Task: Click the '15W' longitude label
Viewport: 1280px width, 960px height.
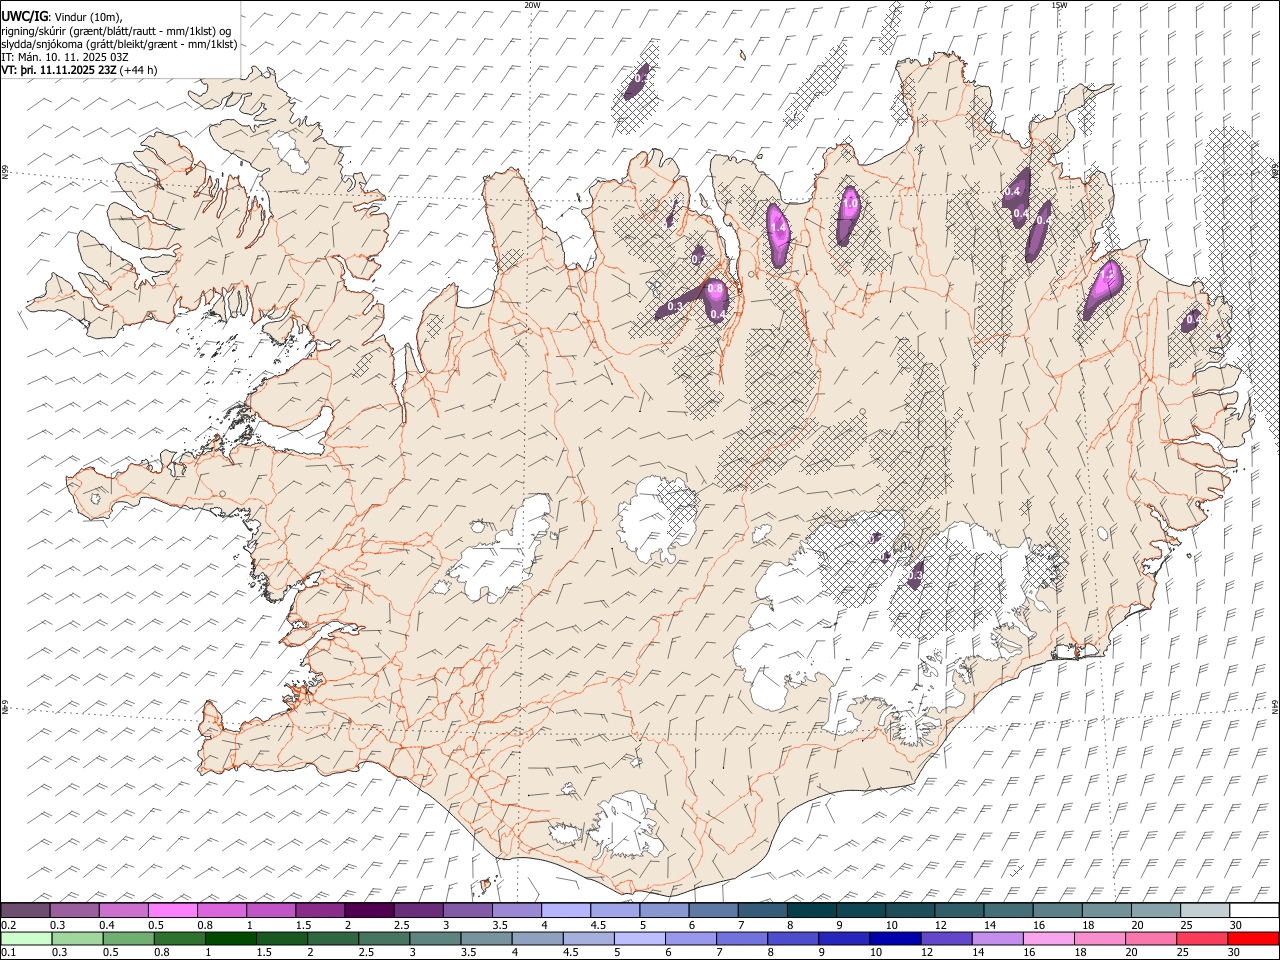Action: (1059, 6)
